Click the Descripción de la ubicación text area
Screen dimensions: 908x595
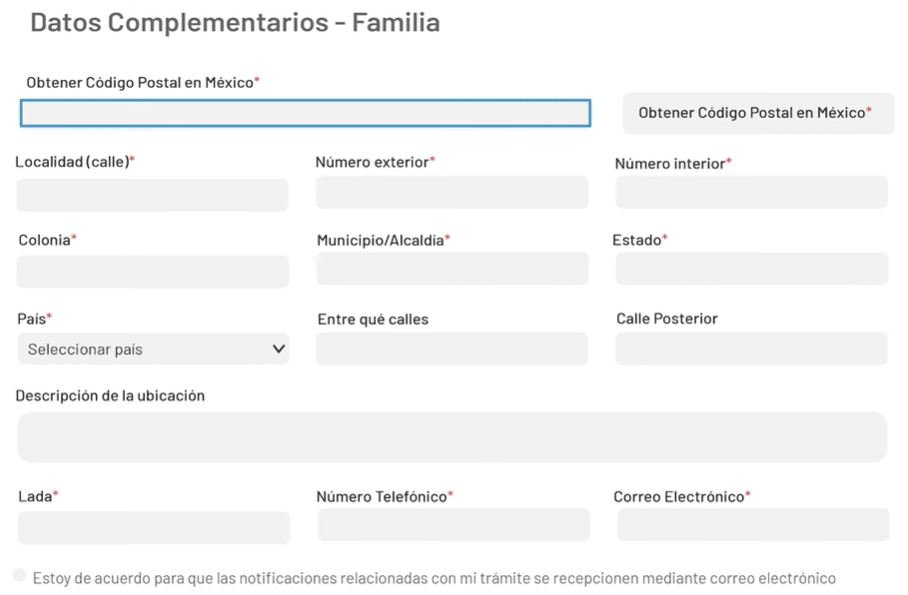pyautogui.click(x=452, y=437)
